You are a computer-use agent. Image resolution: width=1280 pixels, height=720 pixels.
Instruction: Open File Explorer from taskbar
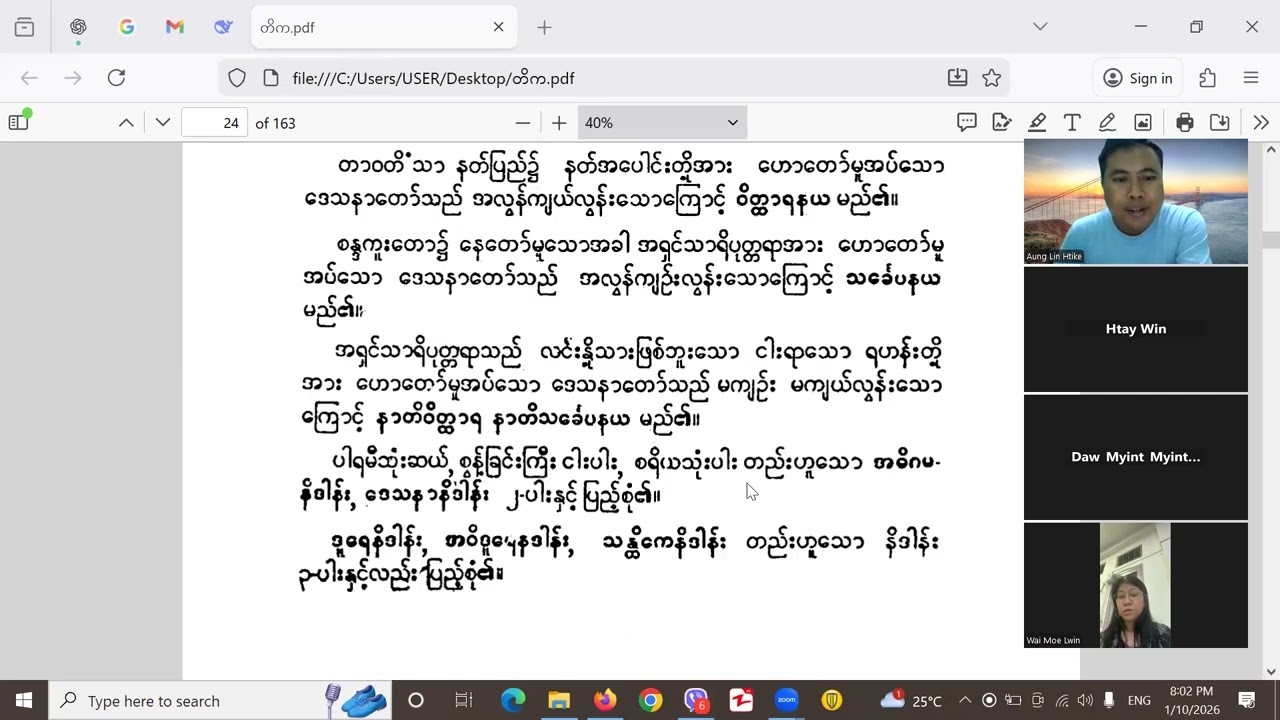(x=558, y=701)
